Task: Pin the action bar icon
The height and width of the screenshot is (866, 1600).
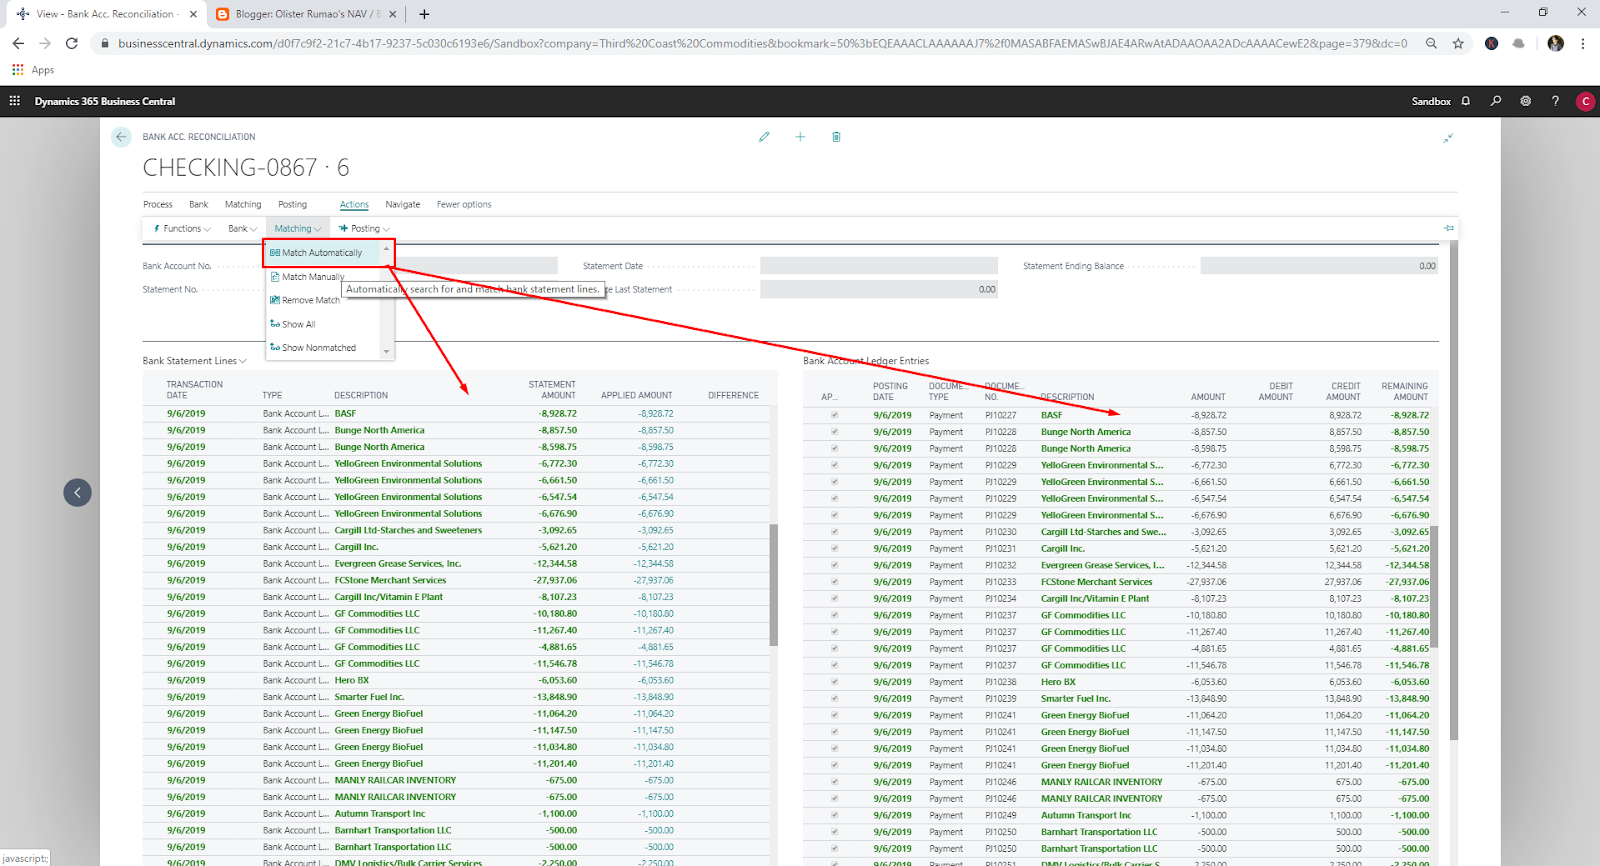Action: click(x=1449, y=228)
